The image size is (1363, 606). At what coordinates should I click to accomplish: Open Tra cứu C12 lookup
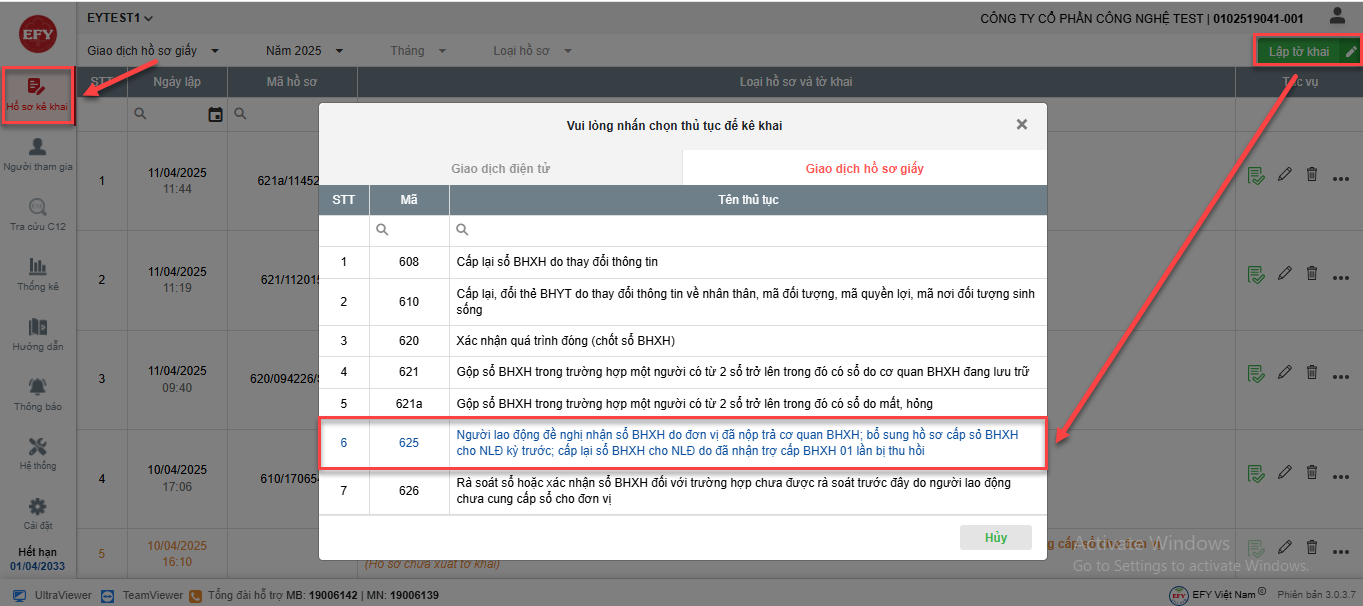[x=38, y=215]
